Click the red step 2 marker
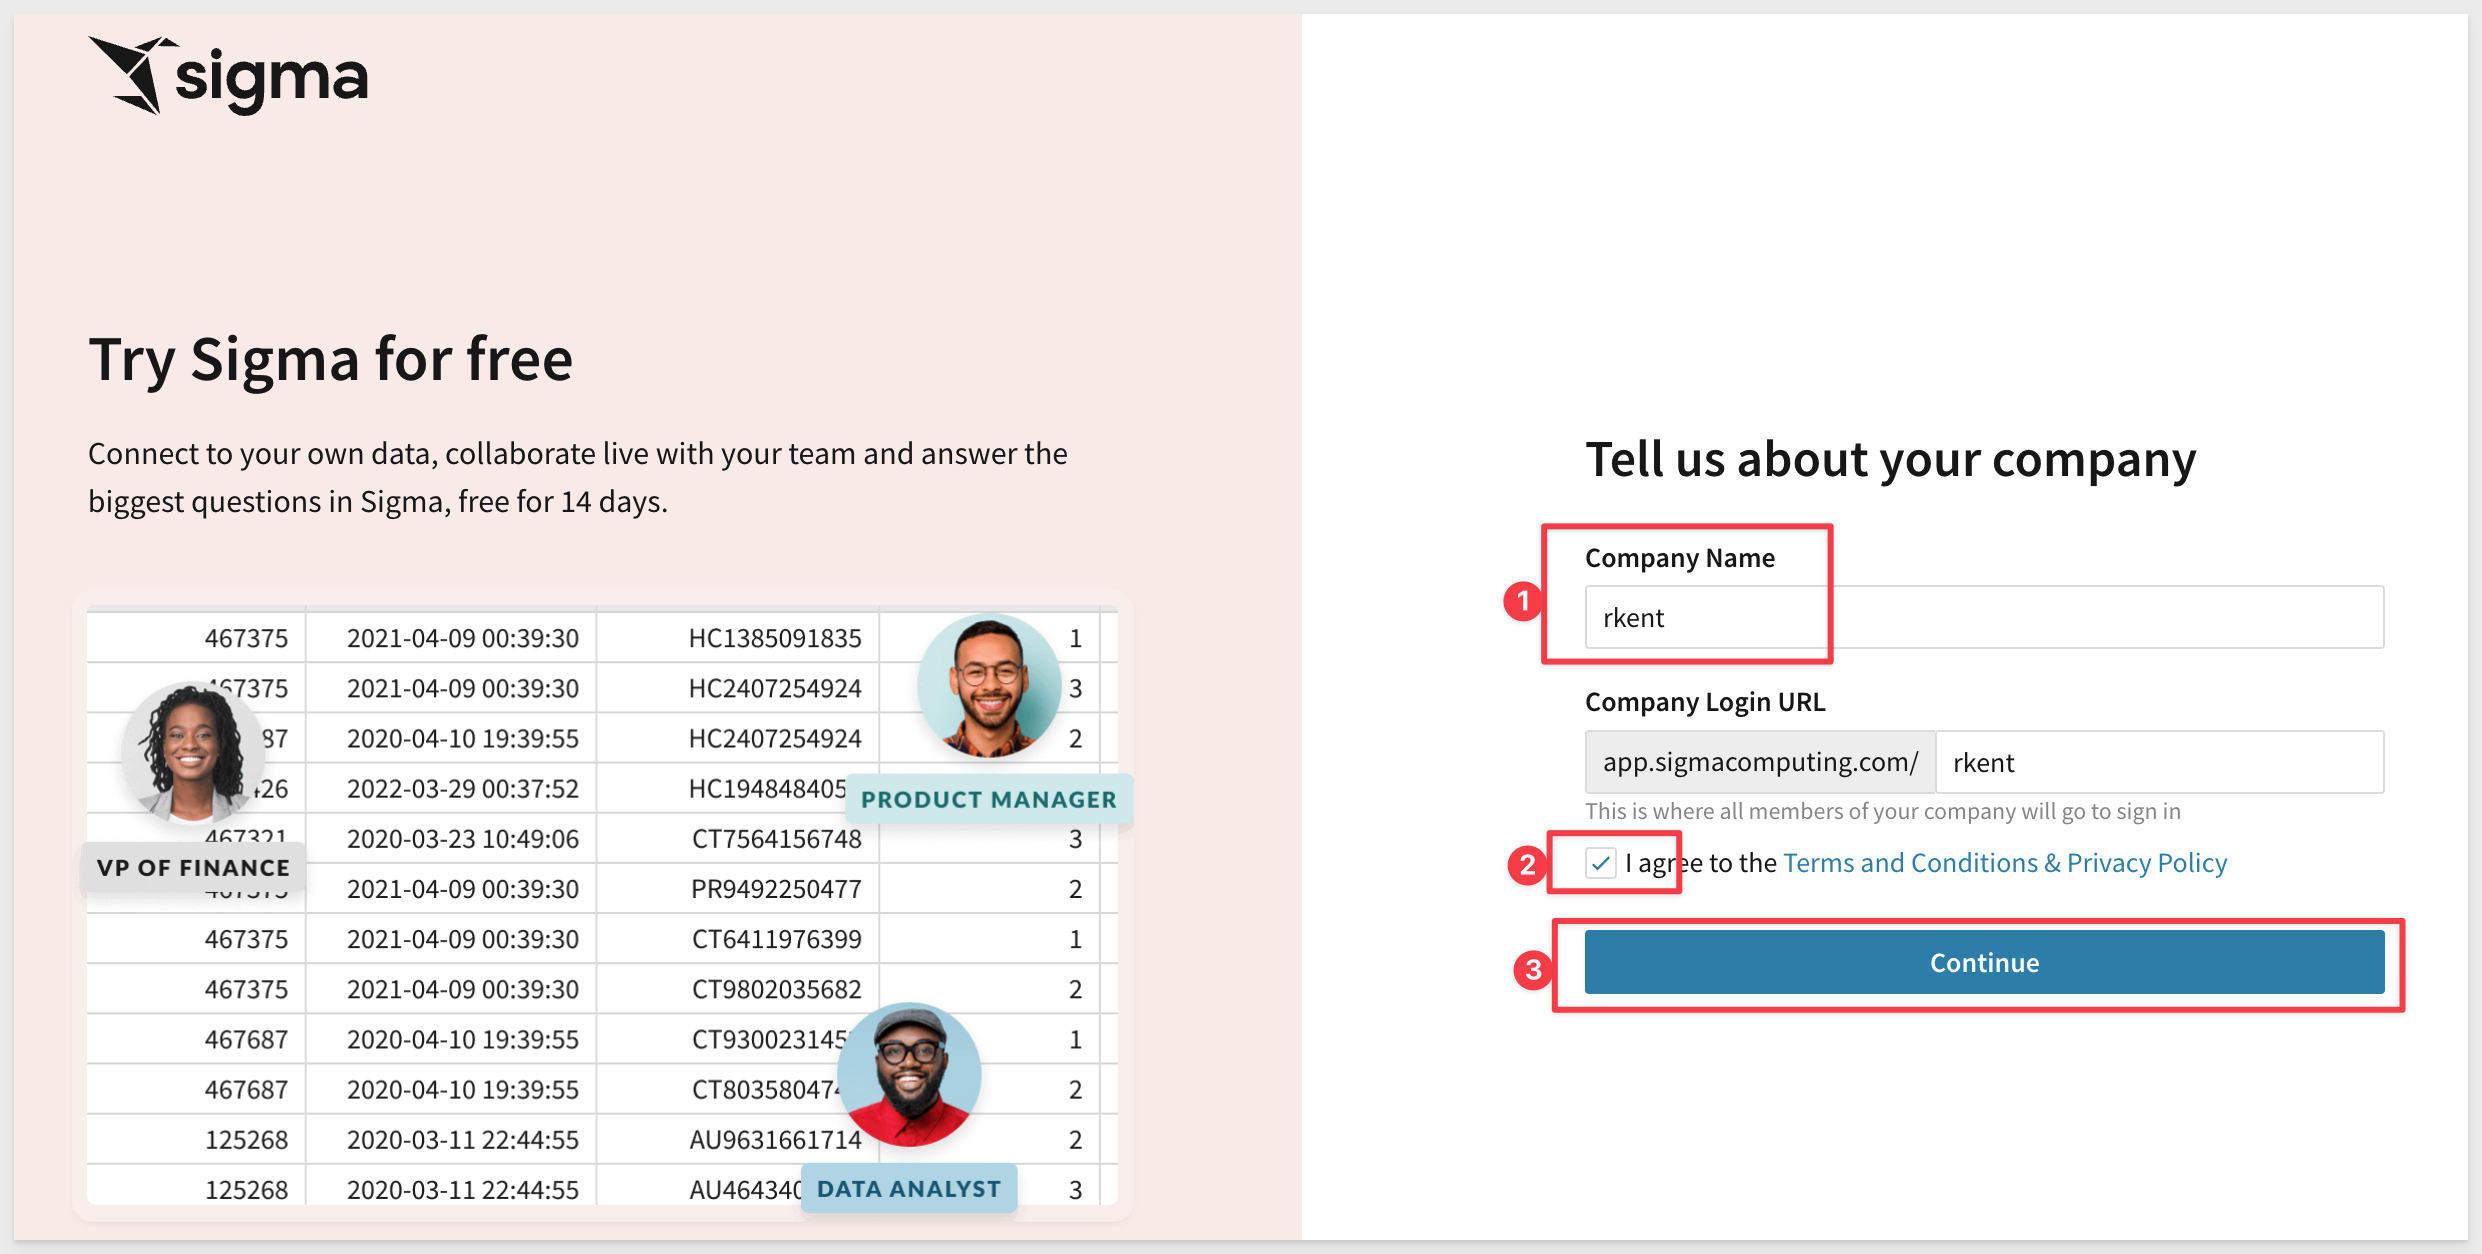Viewport: 2482px width, 1254px height. [1527, 864]
